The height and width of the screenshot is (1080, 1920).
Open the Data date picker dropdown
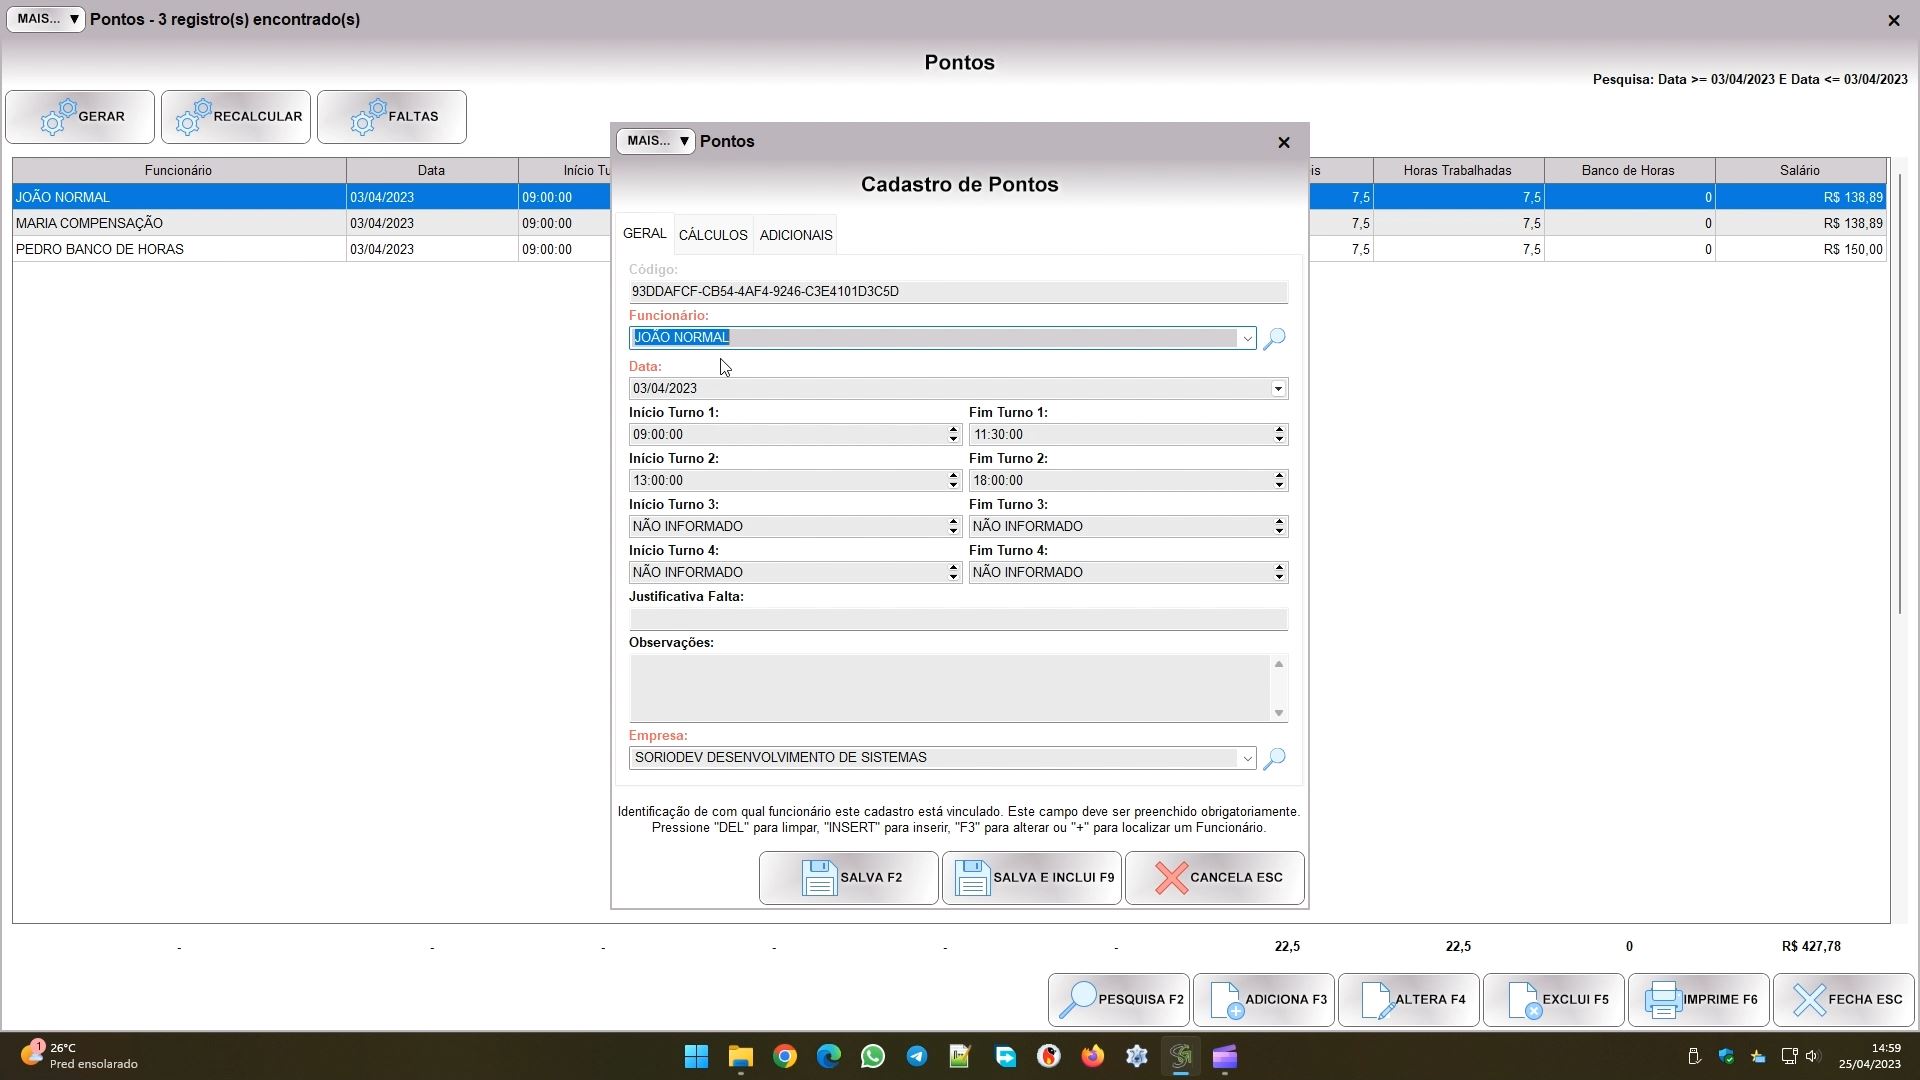(1278, 389)
